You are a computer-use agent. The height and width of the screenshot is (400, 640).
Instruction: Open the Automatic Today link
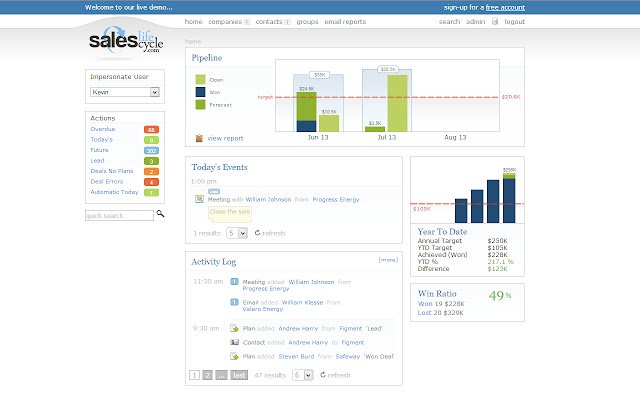114,192
